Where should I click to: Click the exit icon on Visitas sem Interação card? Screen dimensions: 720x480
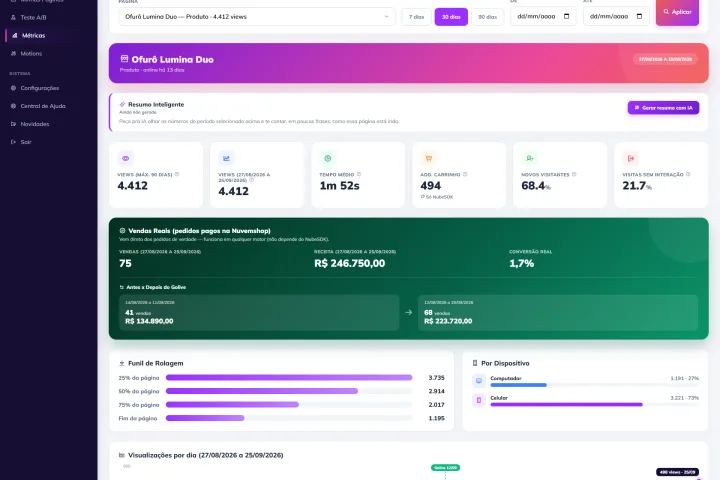(630, 158)
